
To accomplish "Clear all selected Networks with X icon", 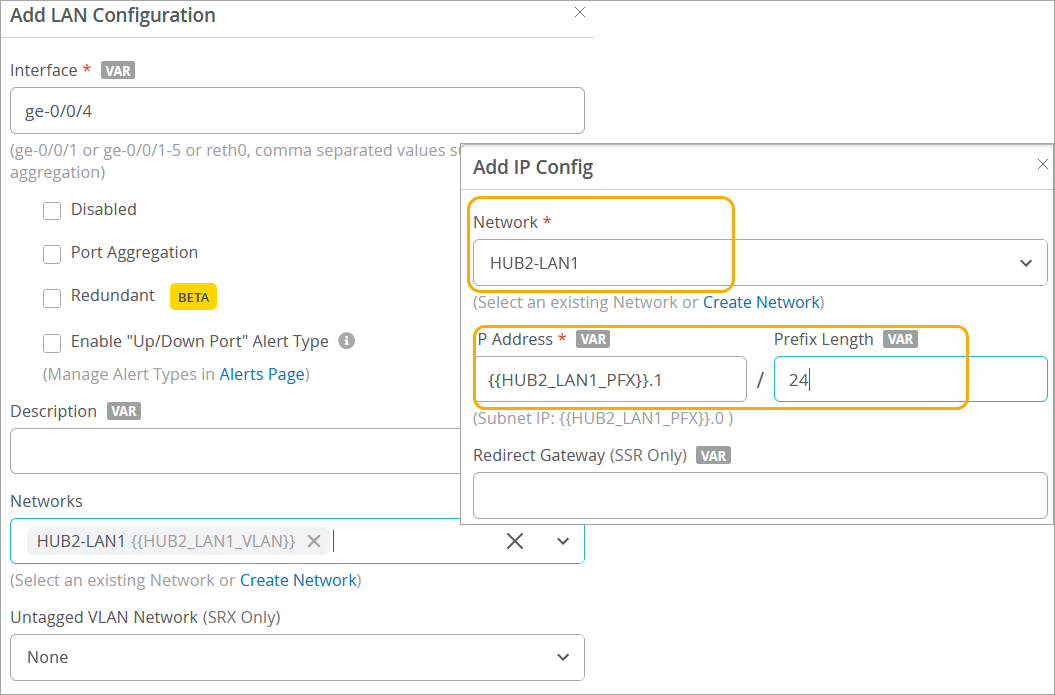I will pyautogui.click(x=514, y=541).
